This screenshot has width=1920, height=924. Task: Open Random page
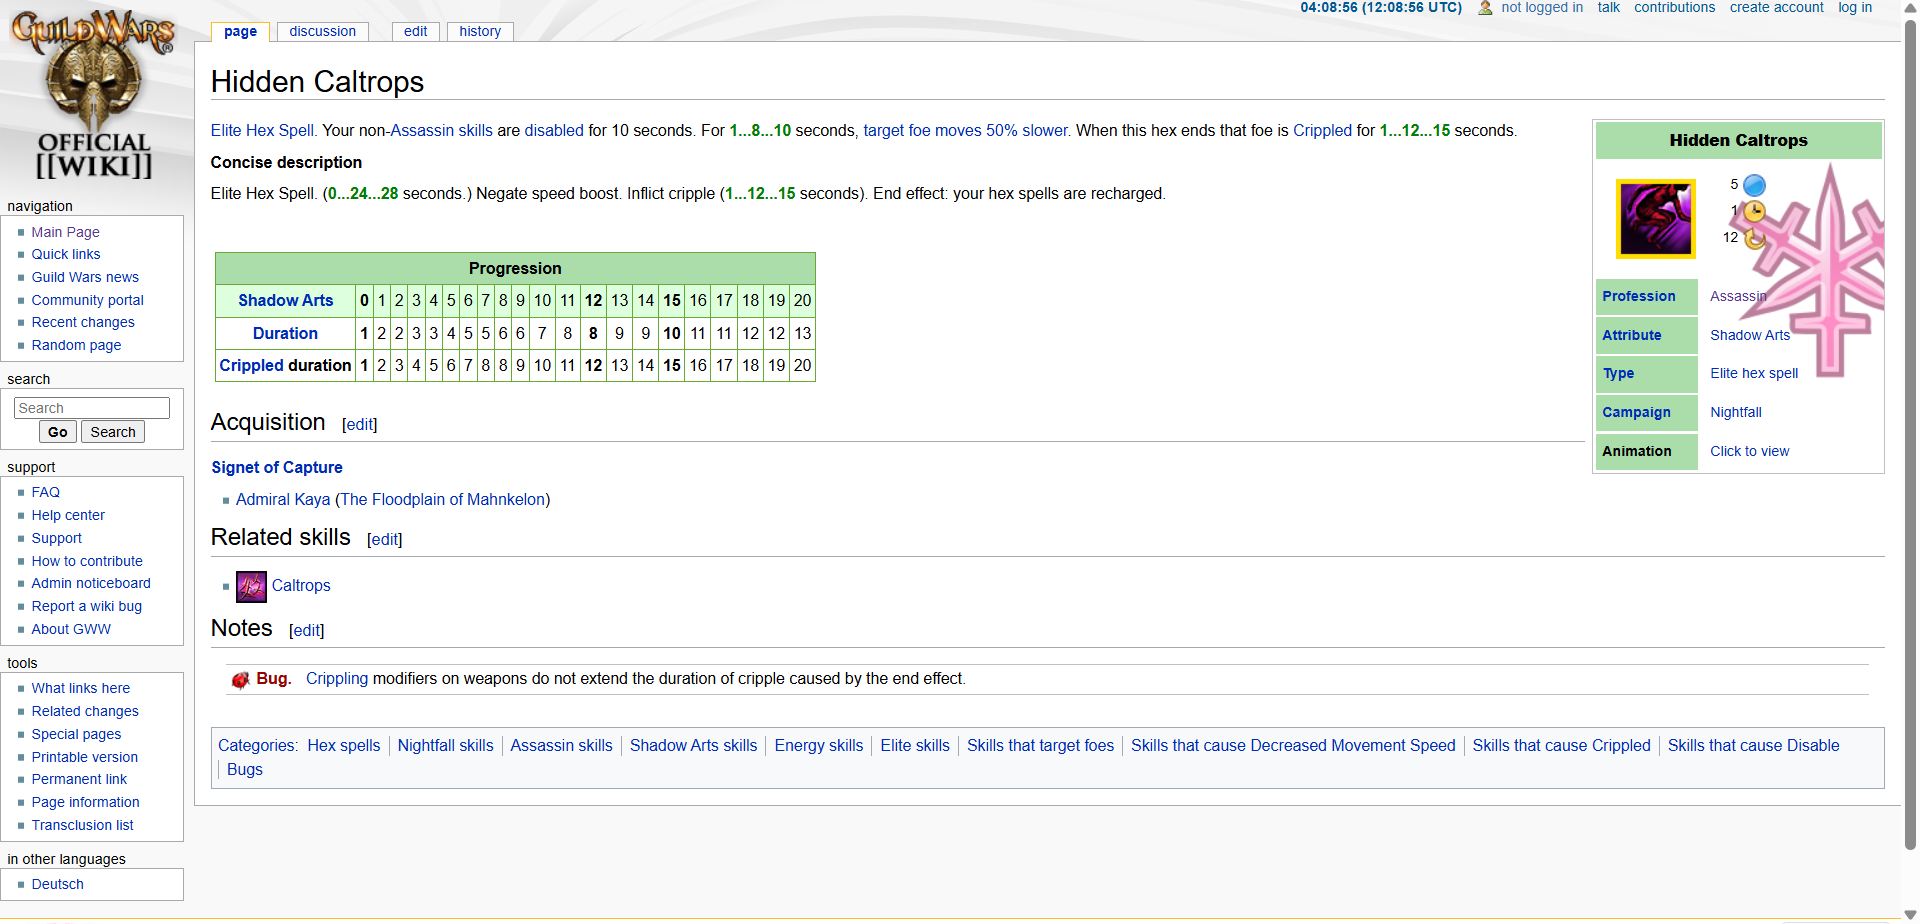tap(76, 345)
